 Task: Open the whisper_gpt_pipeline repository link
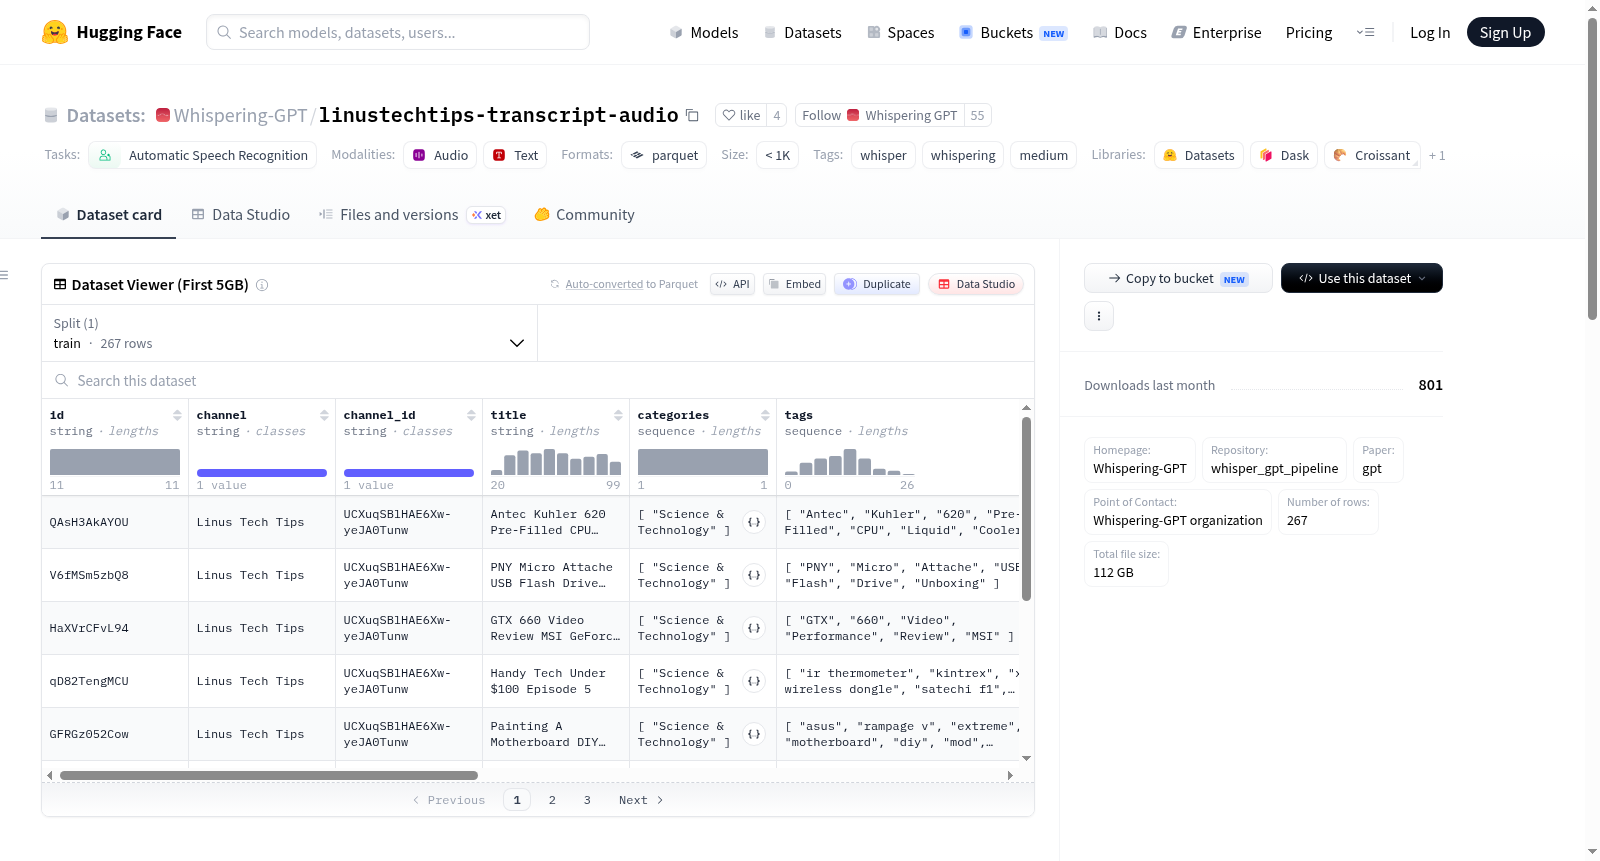pyautogui.click(x=1274, y=468)
